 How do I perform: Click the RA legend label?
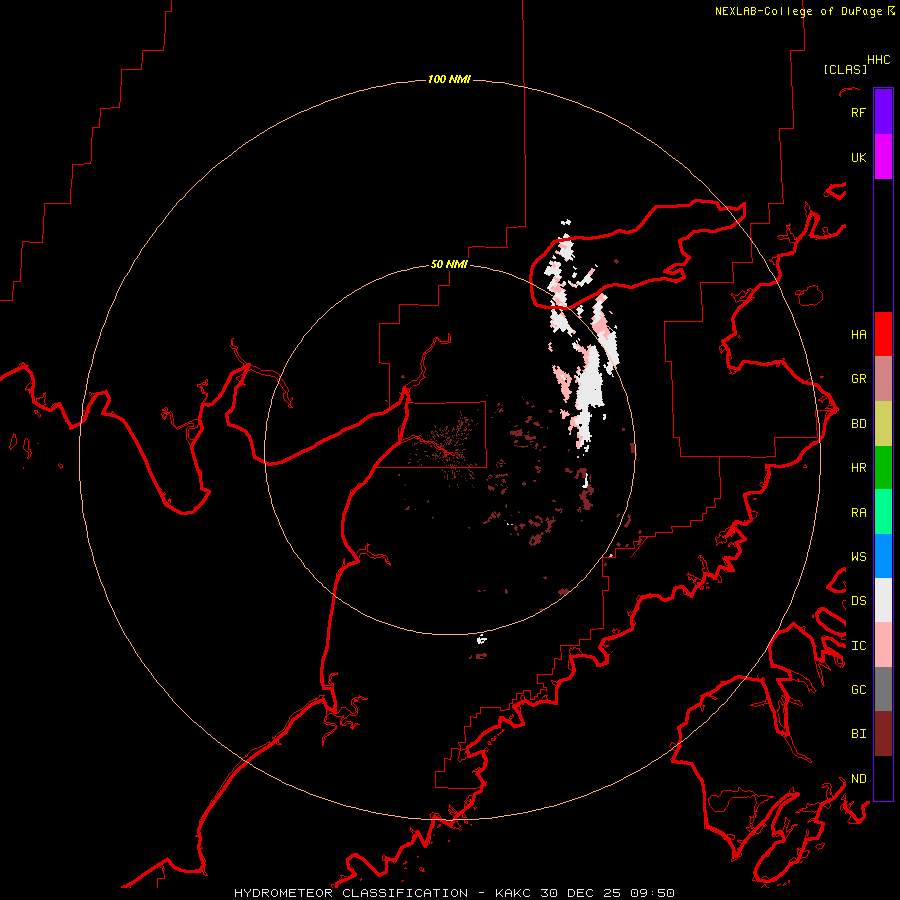(x=858, y=512)
